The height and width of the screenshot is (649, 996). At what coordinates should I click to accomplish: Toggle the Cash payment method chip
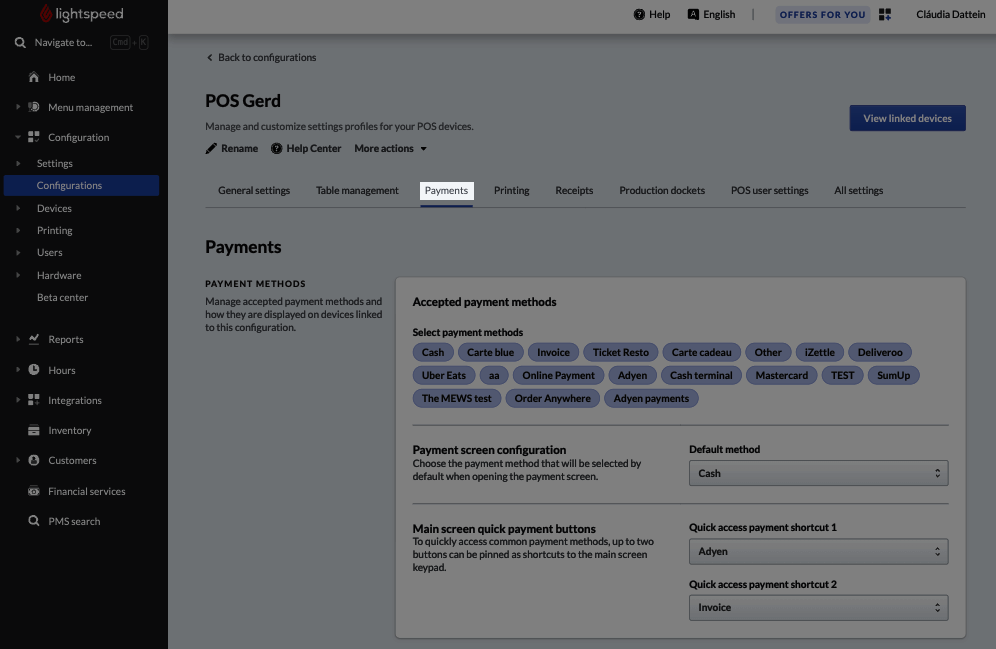point(433,352)
